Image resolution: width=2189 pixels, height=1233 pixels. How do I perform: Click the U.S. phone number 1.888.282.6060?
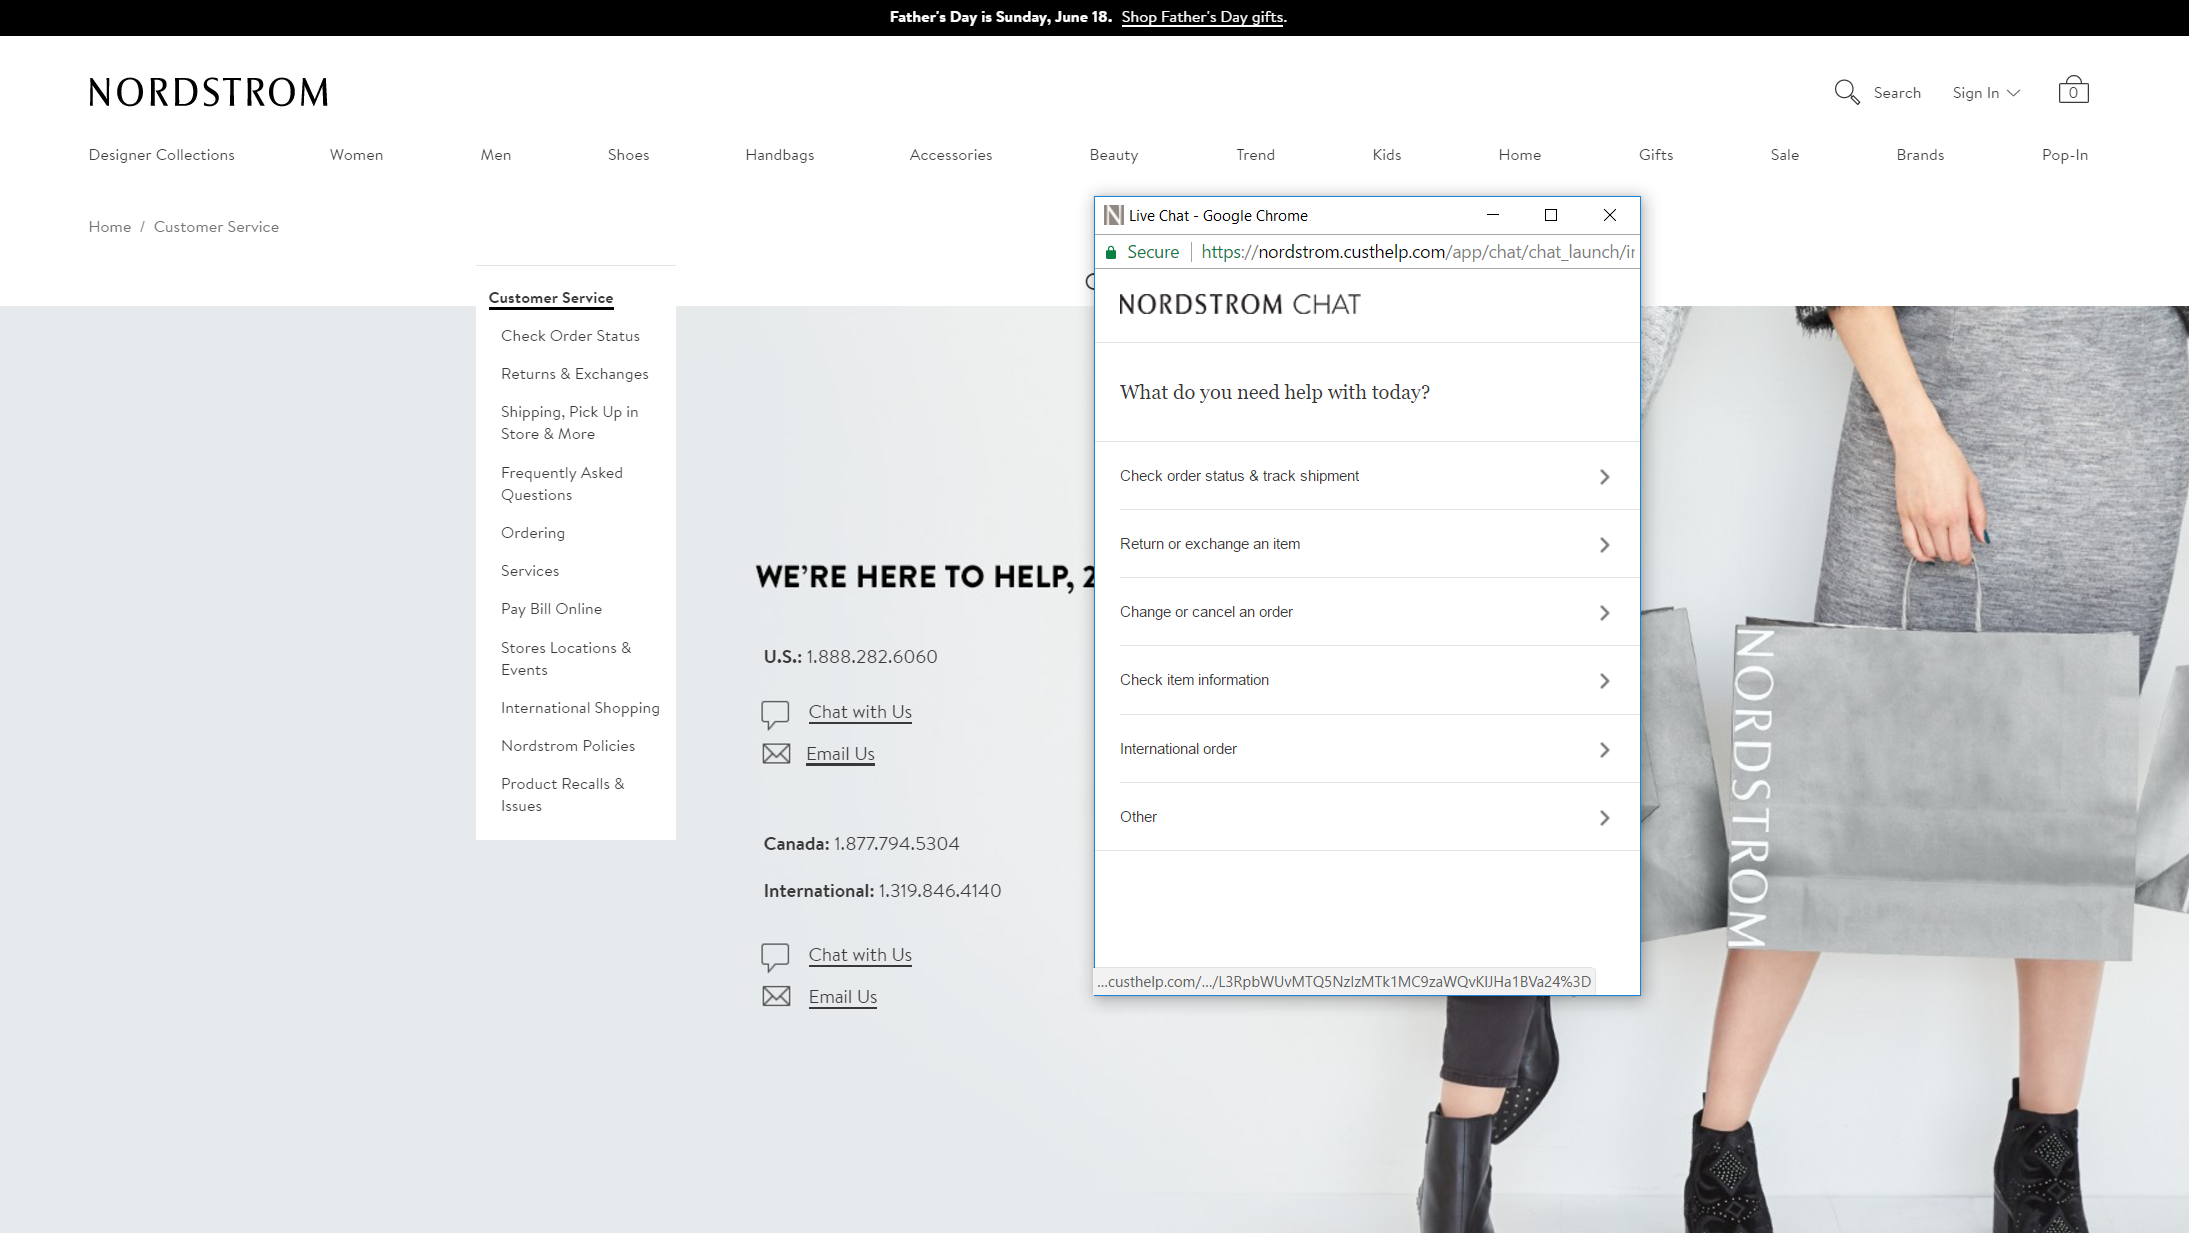[872, 657]
